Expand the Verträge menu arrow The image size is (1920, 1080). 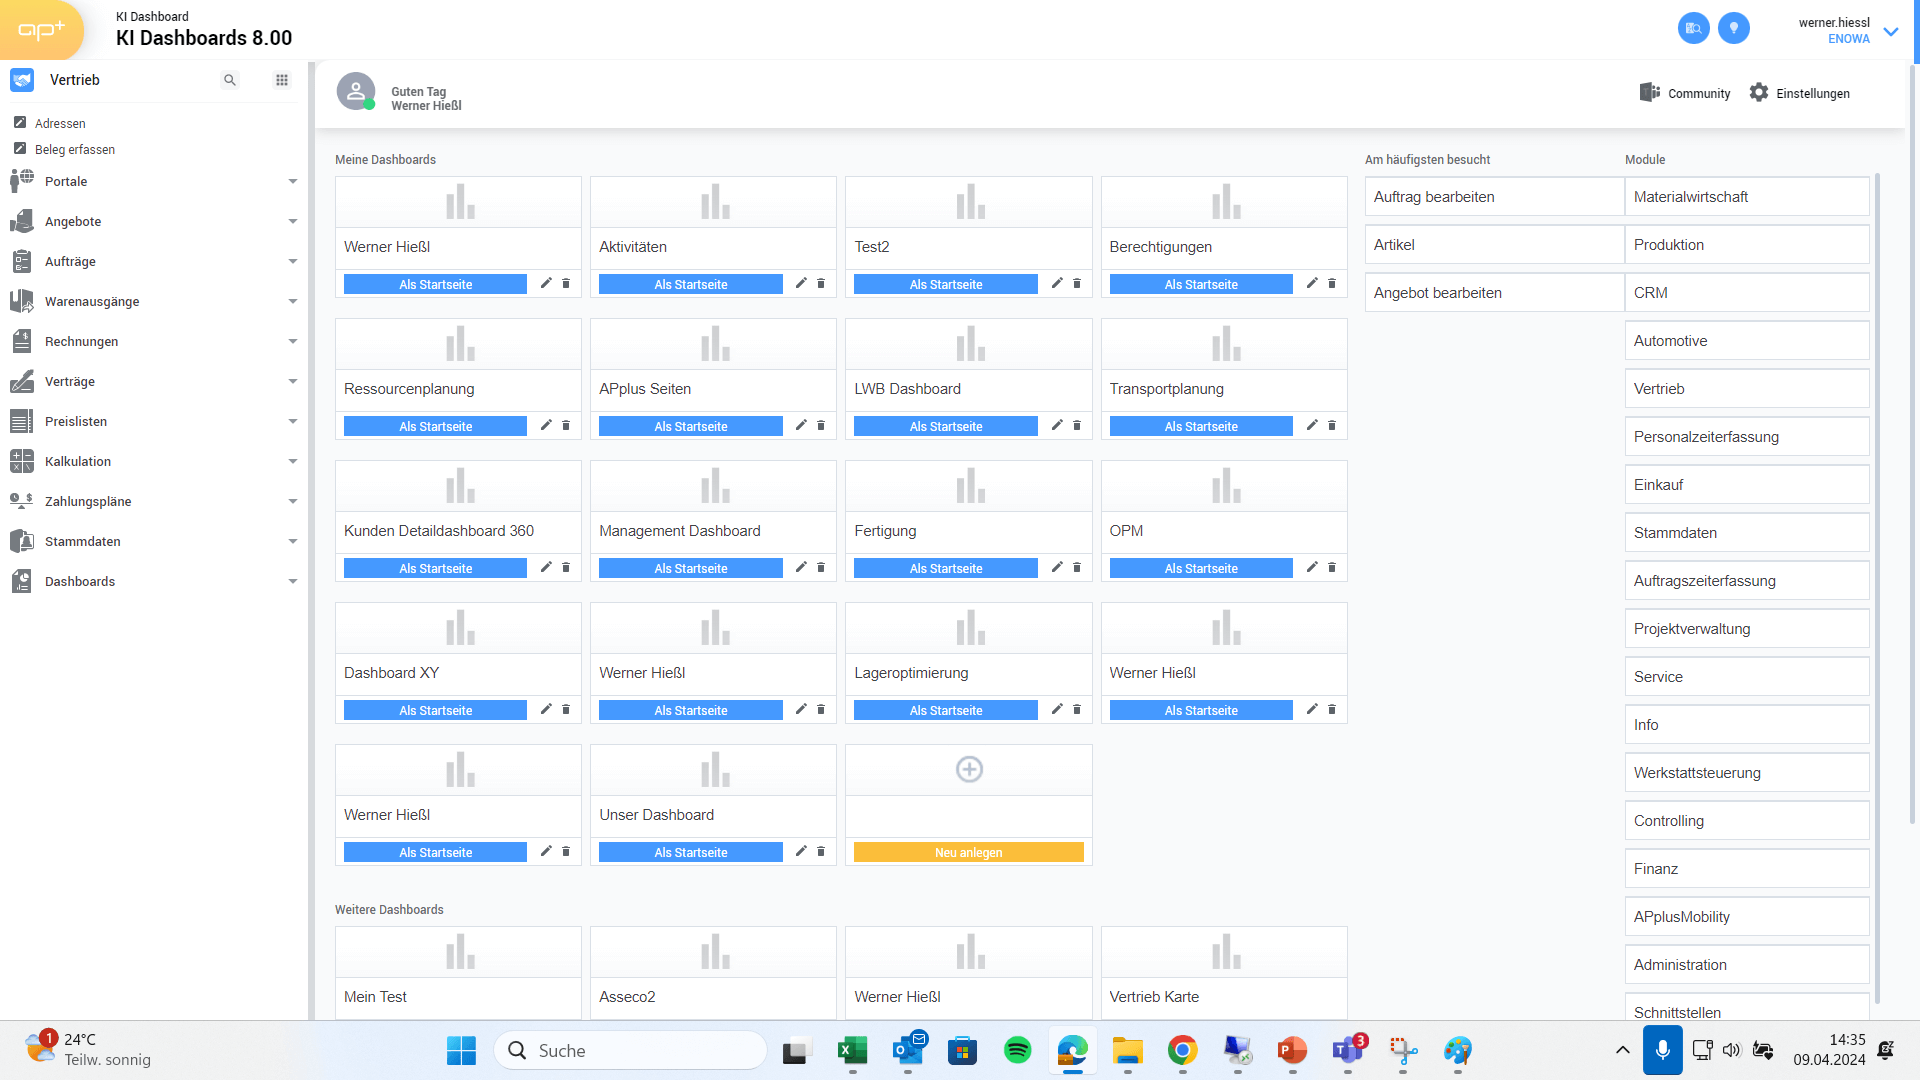coord(293,381)
